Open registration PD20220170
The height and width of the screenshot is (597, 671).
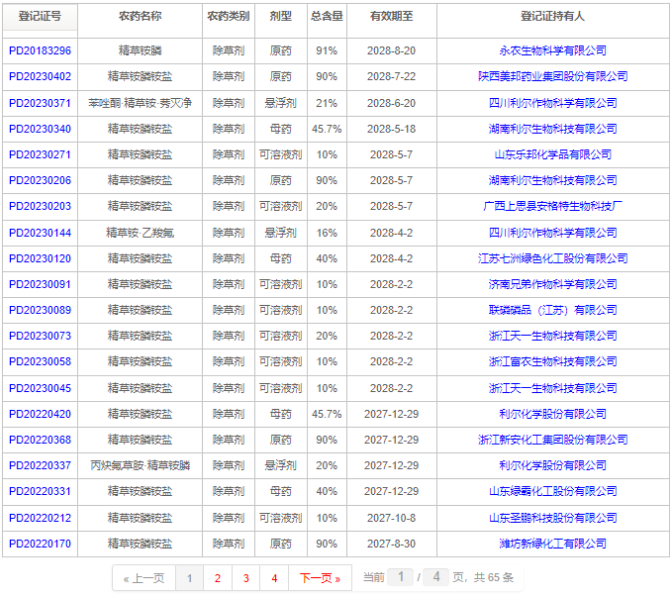point(40,544)
